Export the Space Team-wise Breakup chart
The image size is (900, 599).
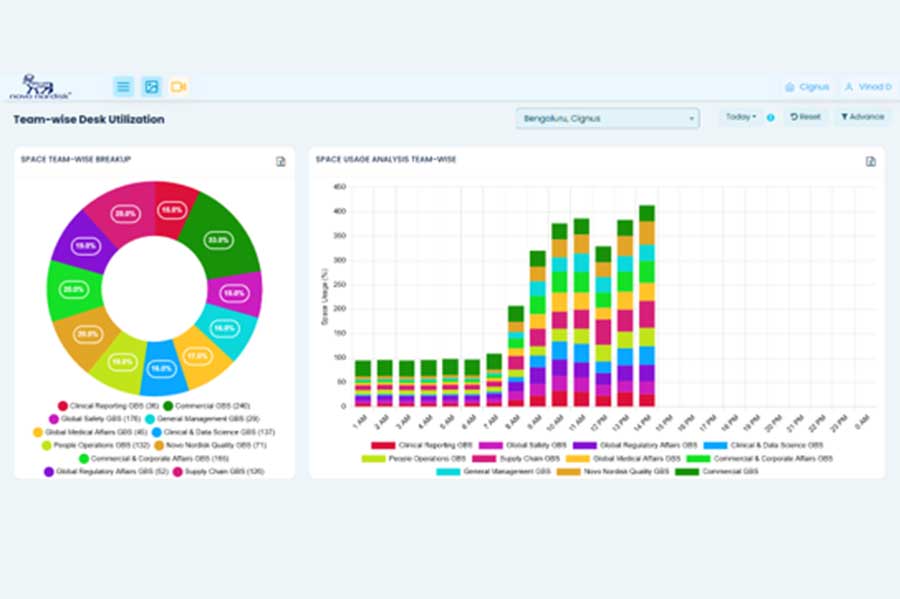click(281, 161)
